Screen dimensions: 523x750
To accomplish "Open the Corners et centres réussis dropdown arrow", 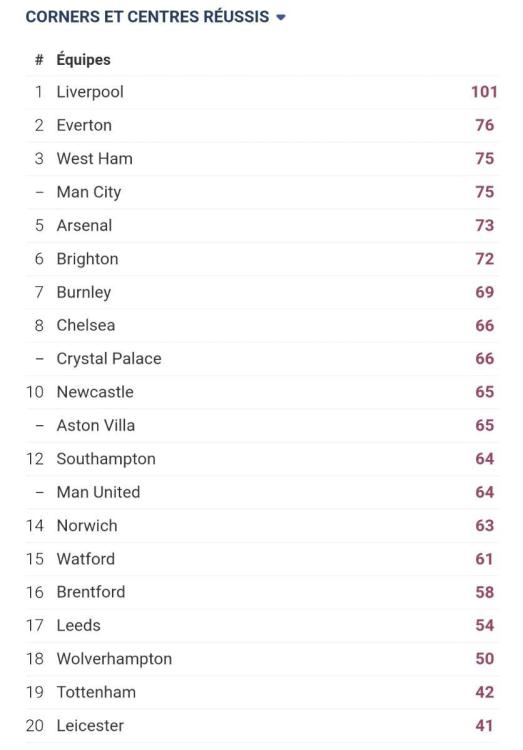I will (281, 17).
